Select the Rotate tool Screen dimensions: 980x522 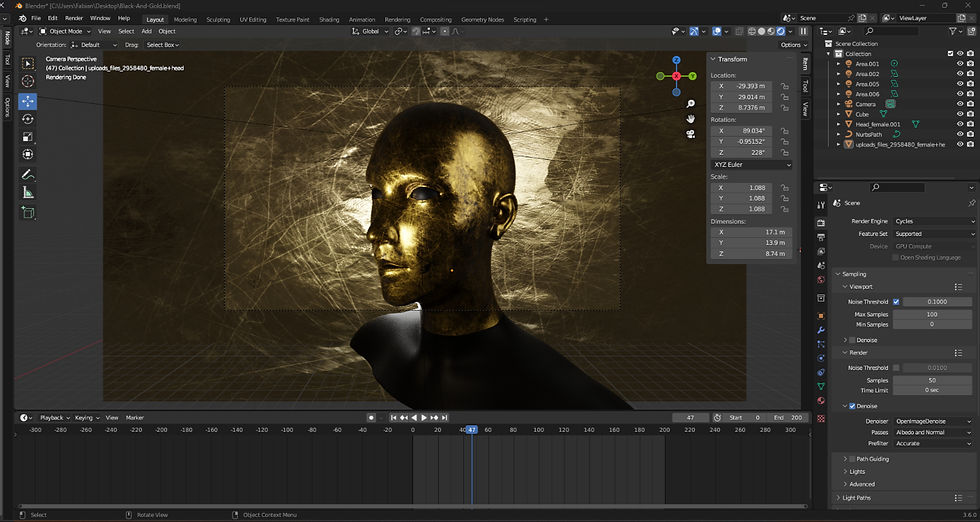click(x=28, y=119)
